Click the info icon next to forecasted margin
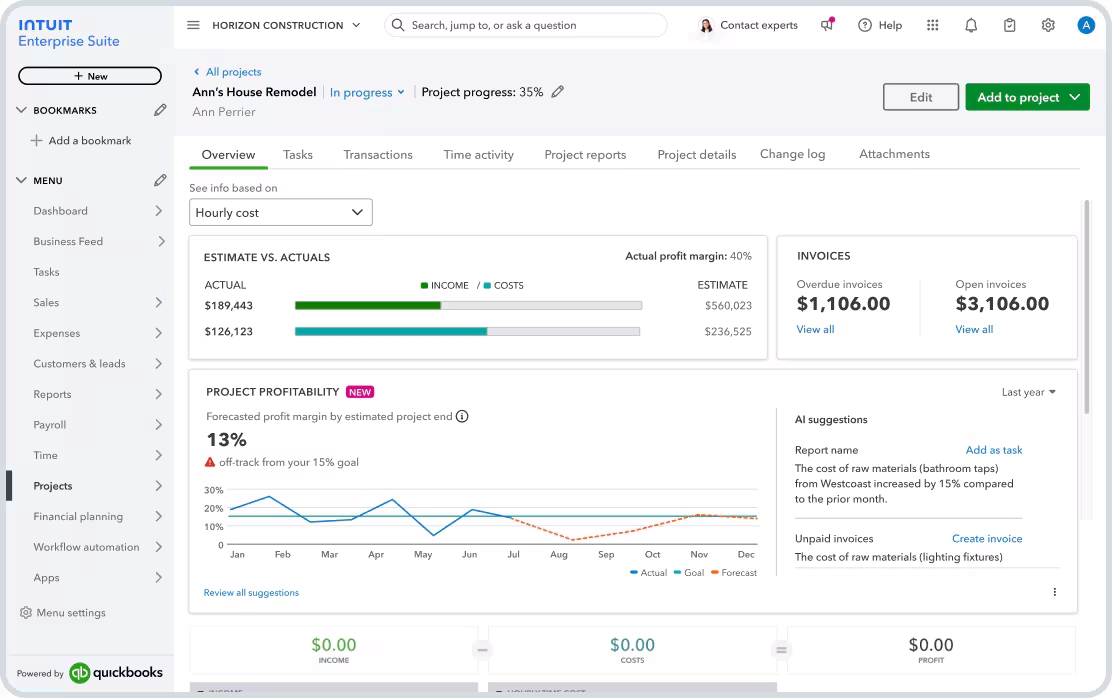1112x698 pixels. click(x=462, y=416)
